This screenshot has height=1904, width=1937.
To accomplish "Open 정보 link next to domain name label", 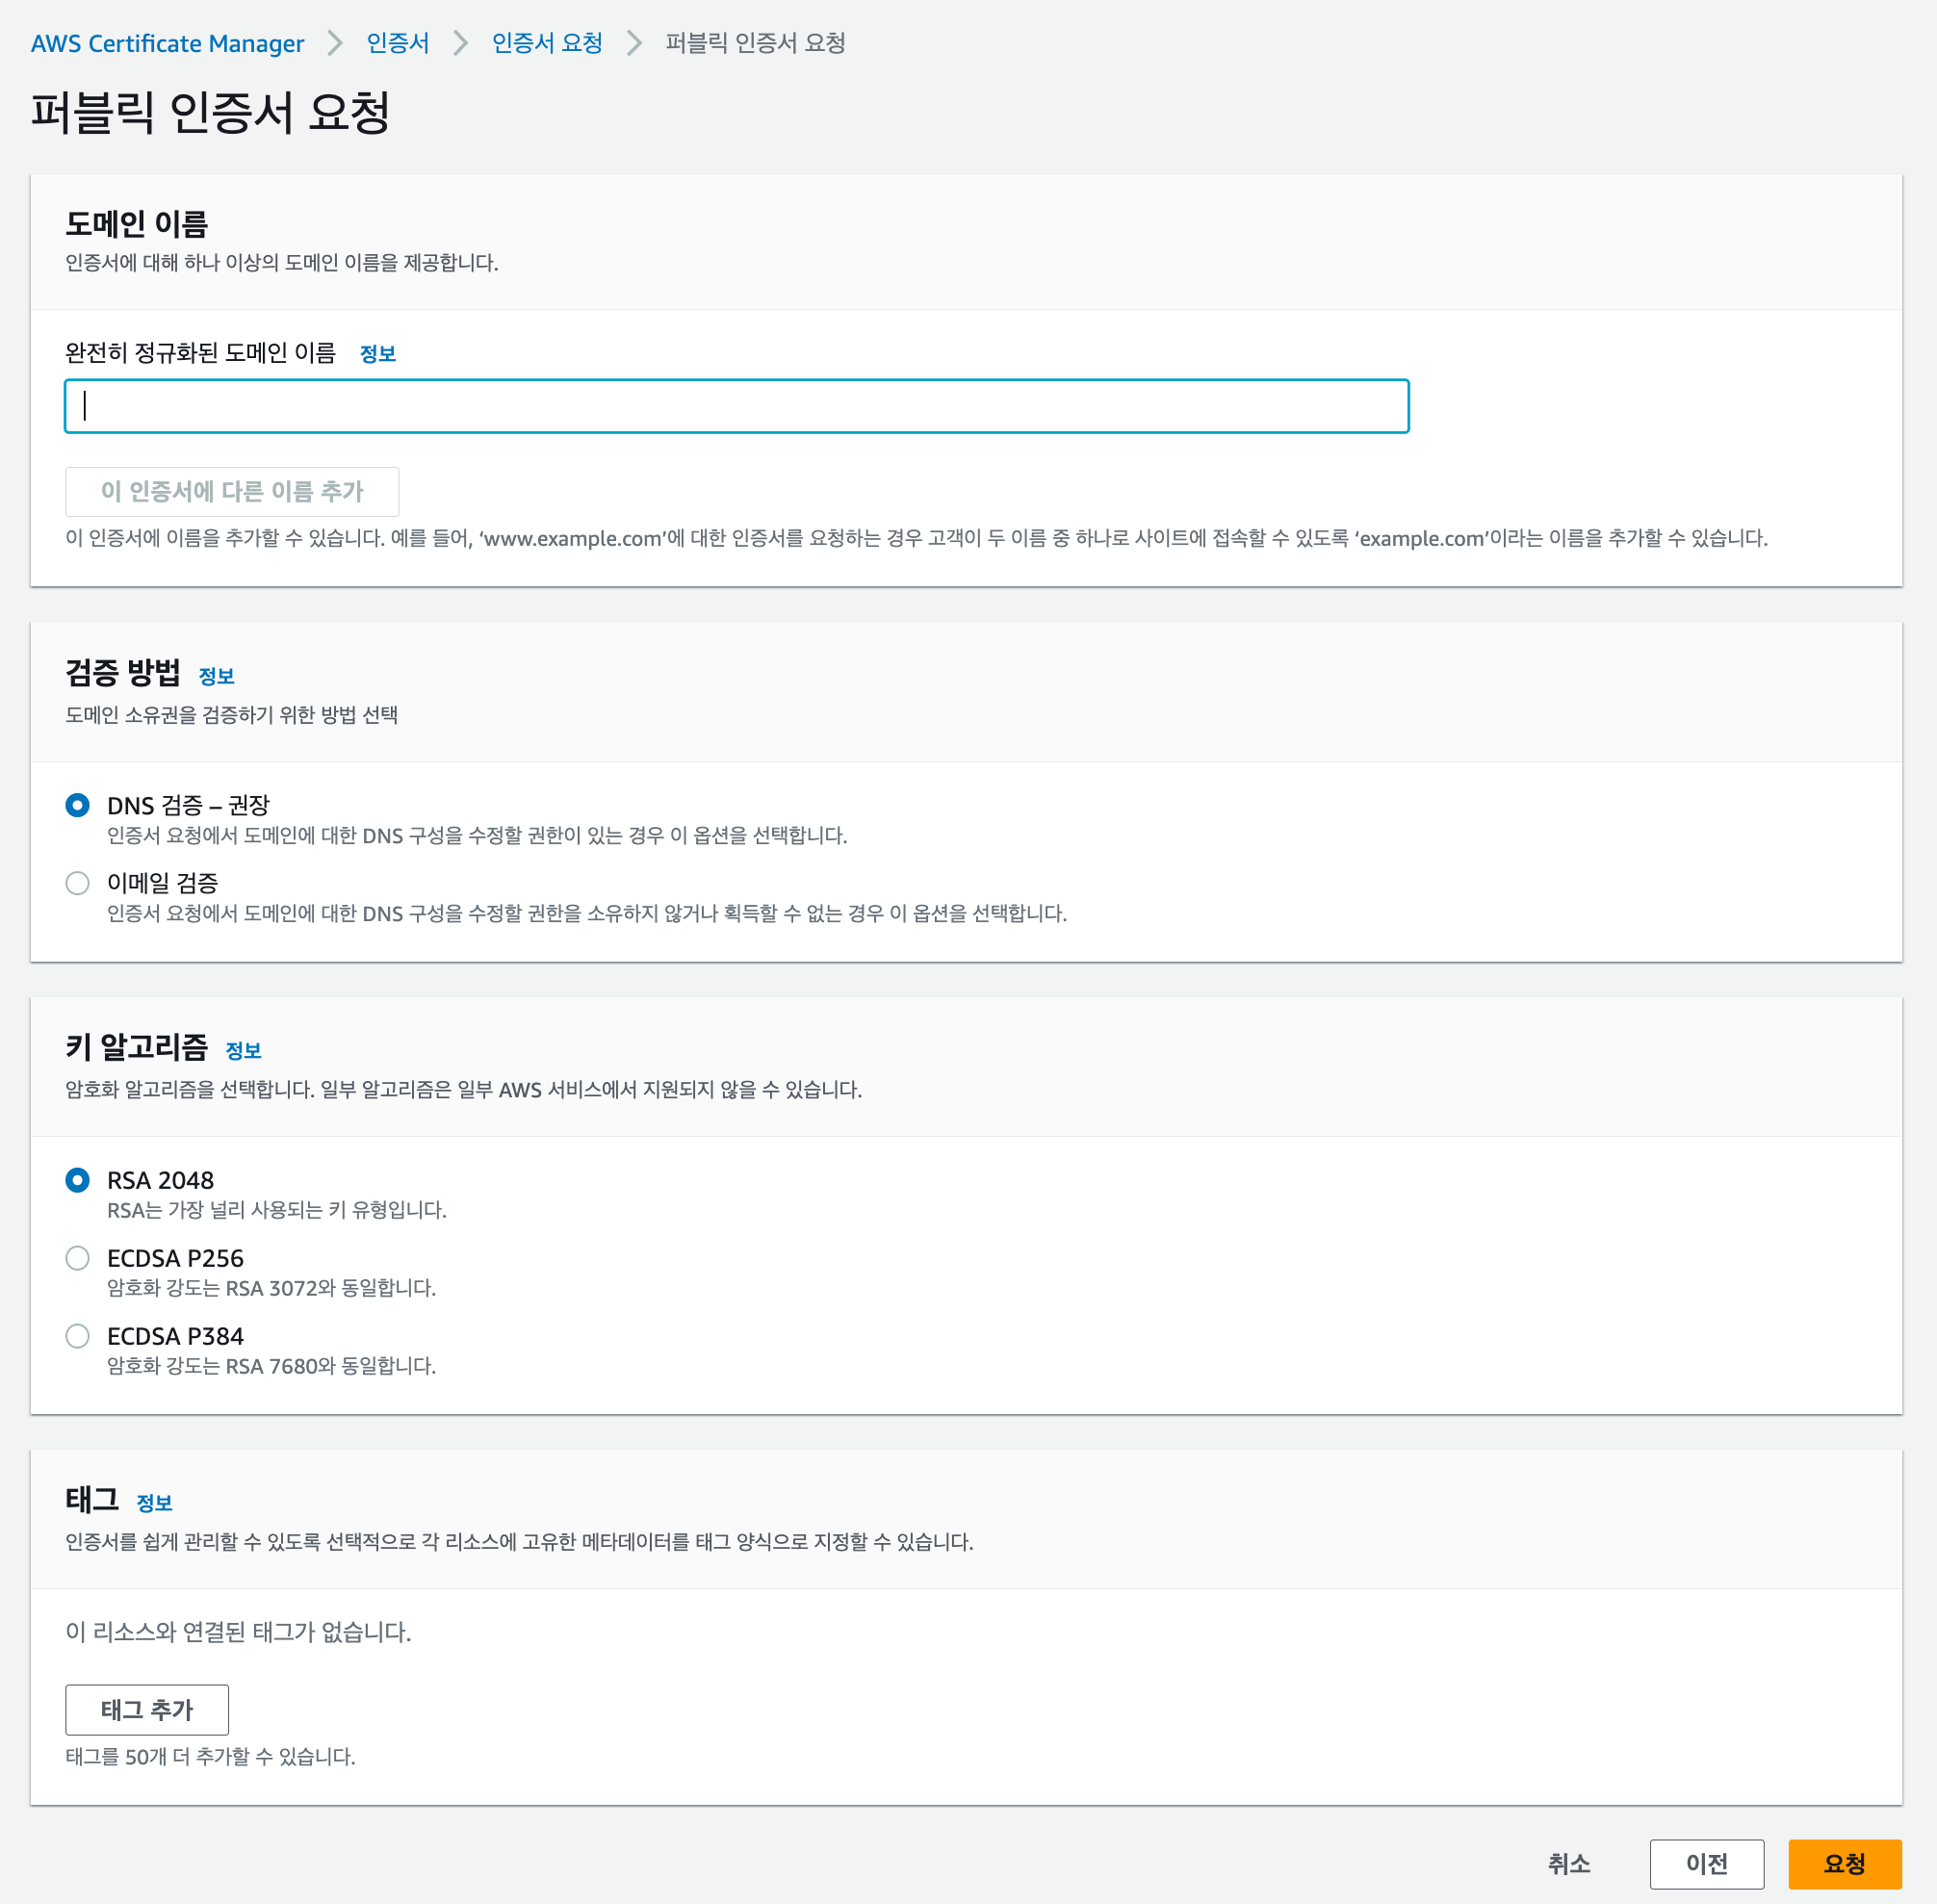I will [x=377, y=354].
